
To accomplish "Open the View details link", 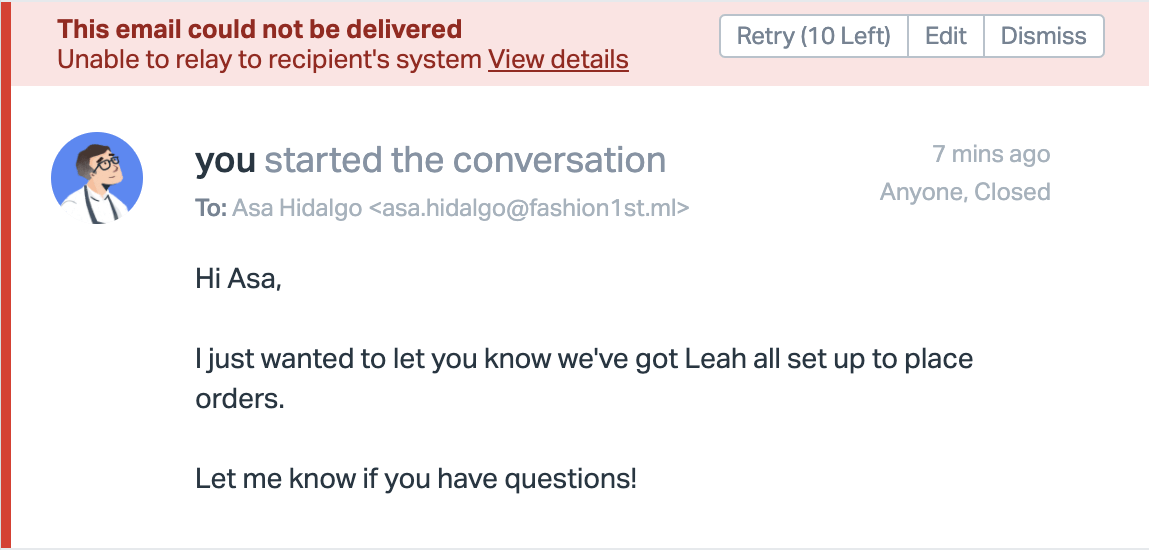I will [558, 60].
